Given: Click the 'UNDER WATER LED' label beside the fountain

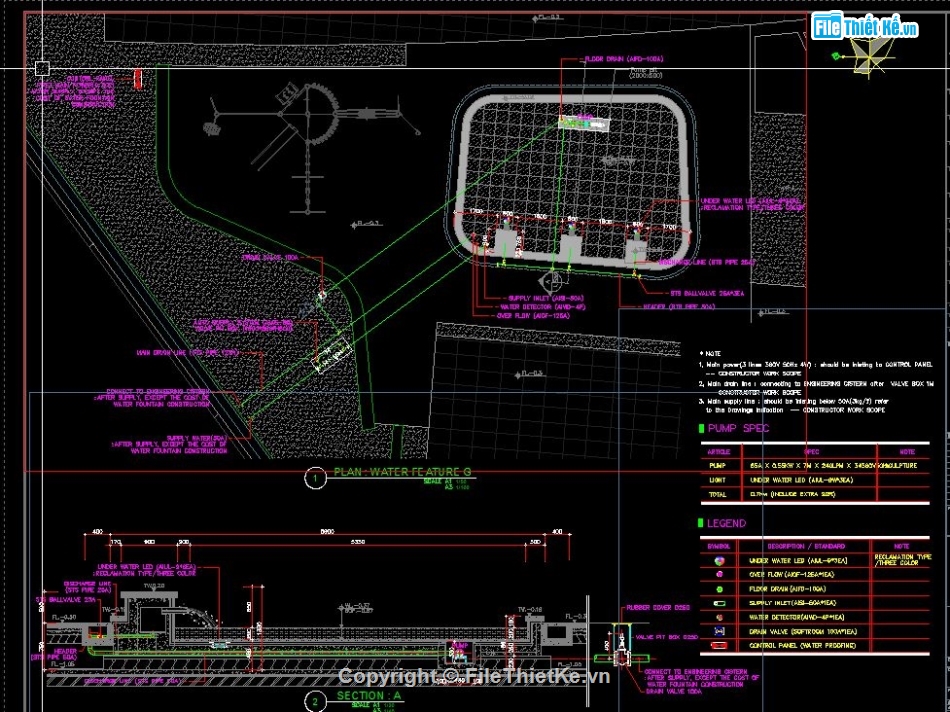Looking at the screenshot, I should (x=752, y=204).
